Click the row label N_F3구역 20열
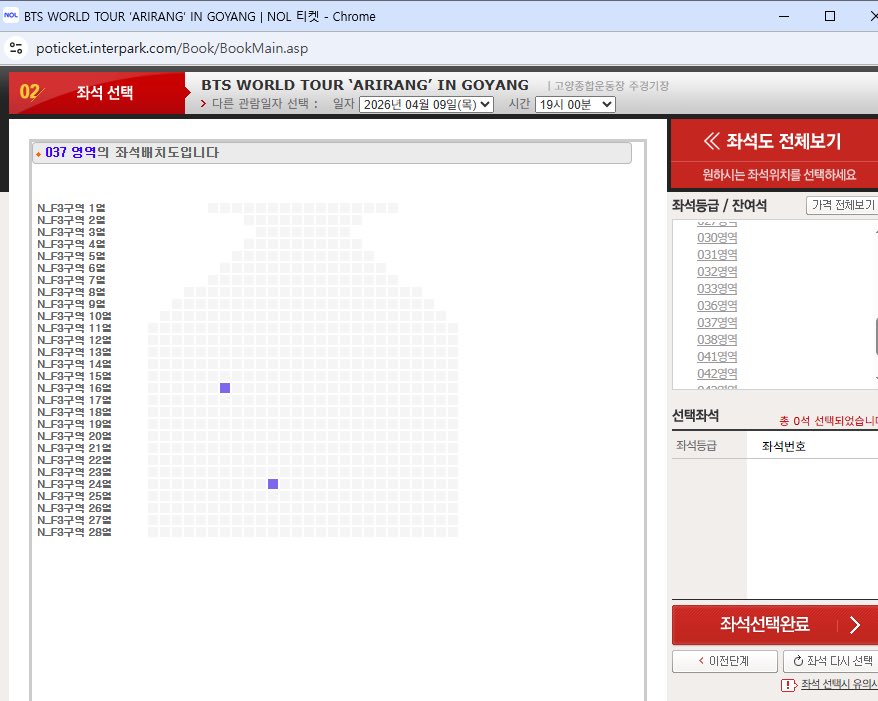Image resolution: width=878 pixels, height=701 pixels. [74, 436]
